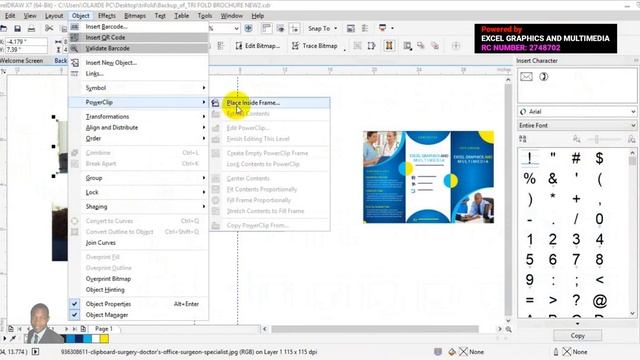Click the envelope icon in Insert Character docker
Image resolution: width=640 pixels, height=360 pixels.
tap(526, 77)
